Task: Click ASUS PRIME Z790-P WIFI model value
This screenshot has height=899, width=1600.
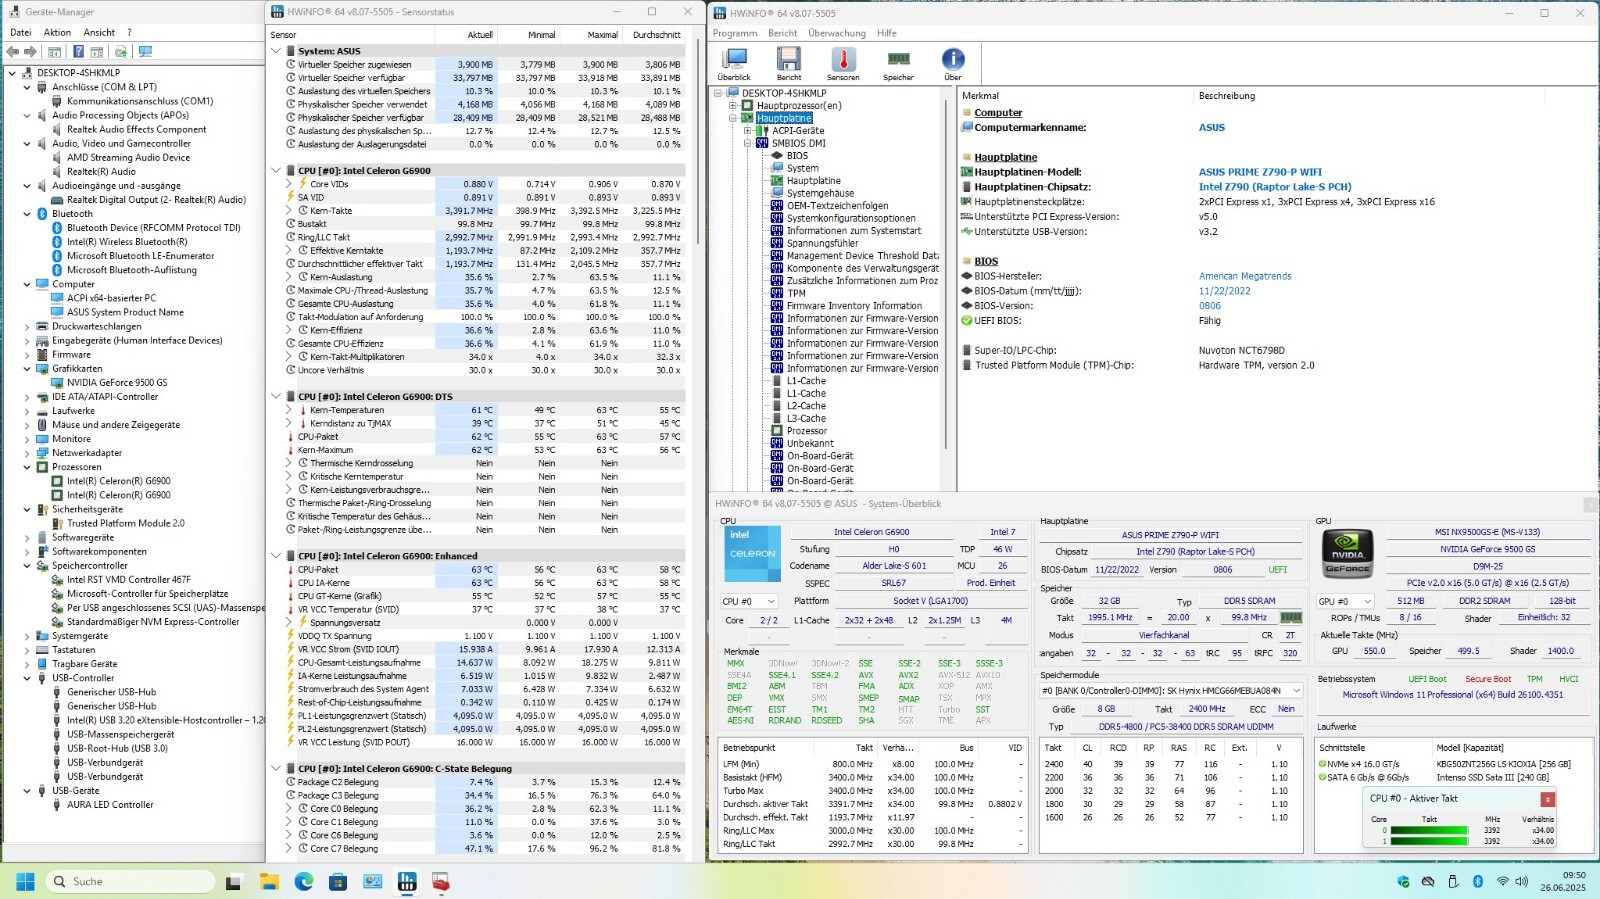Action: (x=1260, y=172)
